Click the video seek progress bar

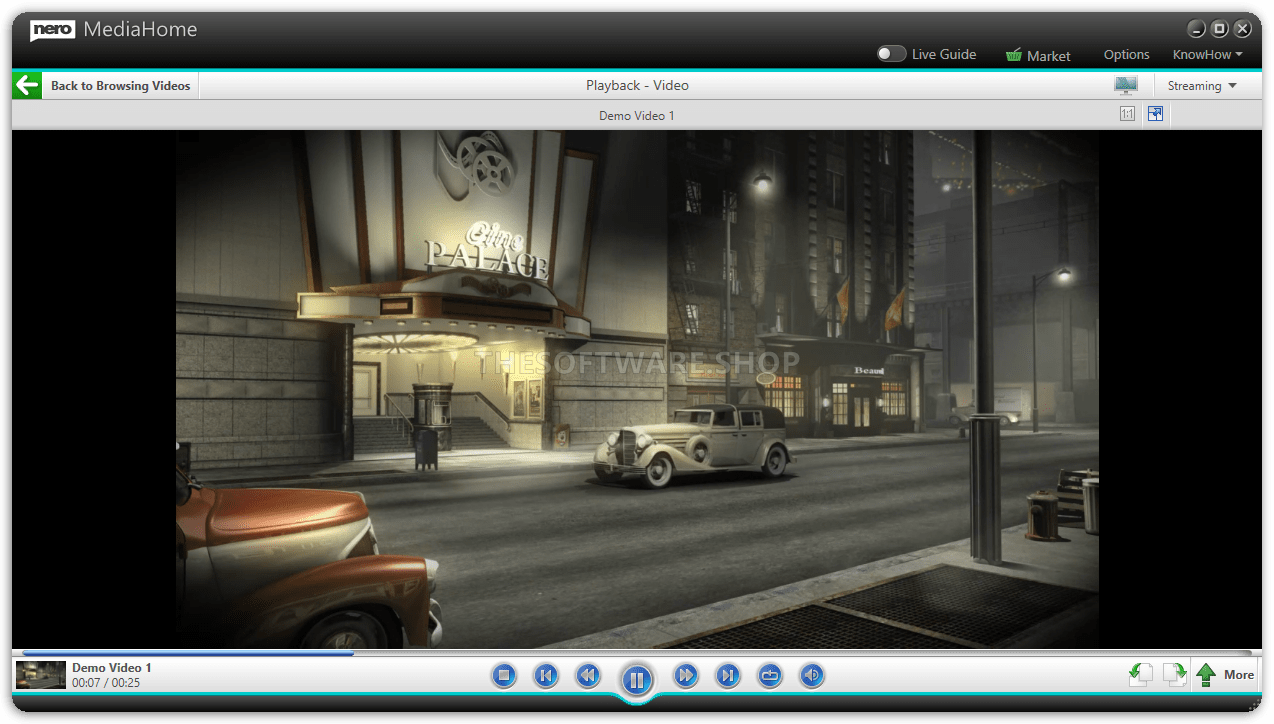636,653
